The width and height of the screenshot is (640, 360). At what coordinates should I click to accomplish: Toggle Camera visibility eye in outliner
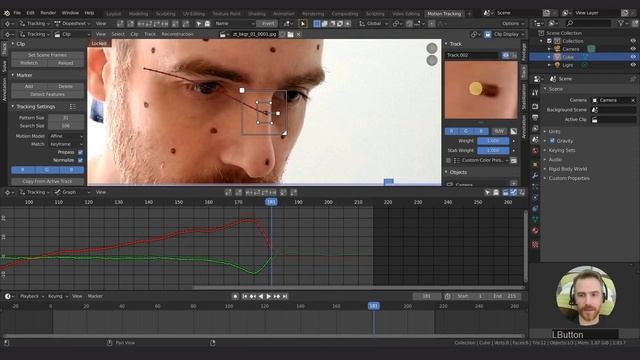[x=633, y=49]
